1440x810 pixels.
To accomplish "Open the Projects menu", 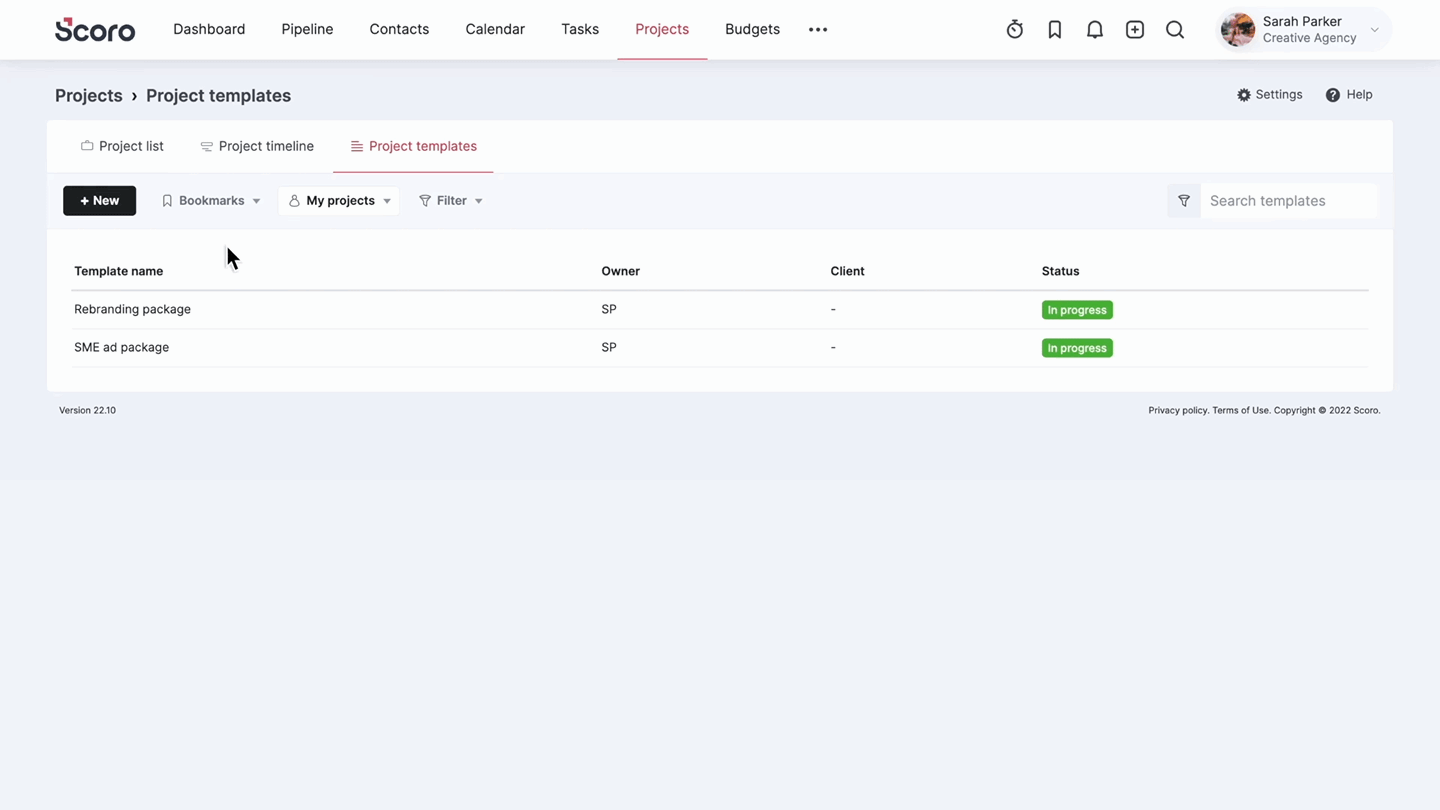I will click(662, 29).
